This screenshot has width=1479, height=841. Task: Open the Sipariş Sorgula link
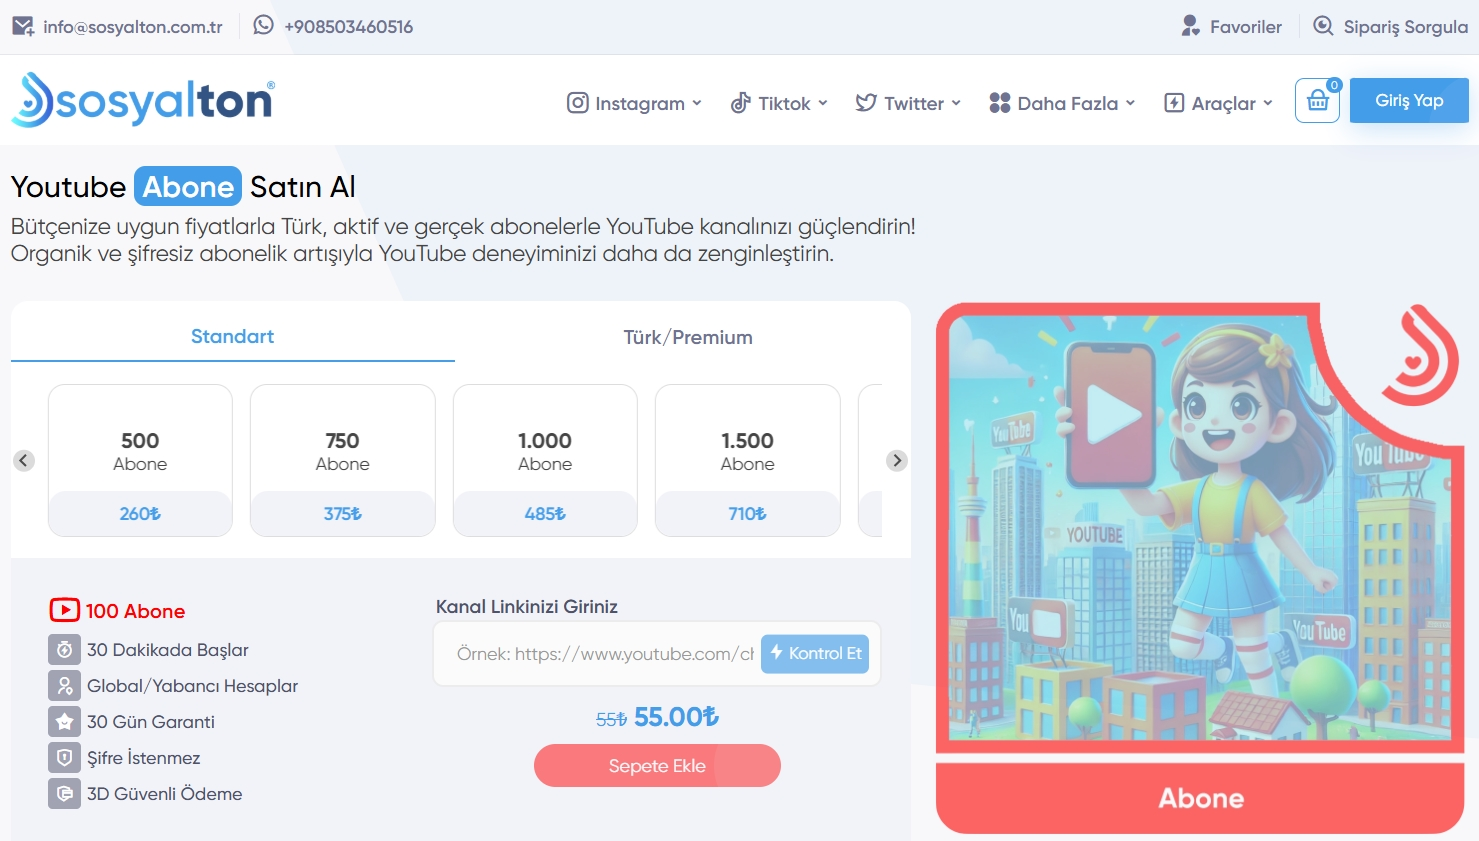click(1390, 26)
